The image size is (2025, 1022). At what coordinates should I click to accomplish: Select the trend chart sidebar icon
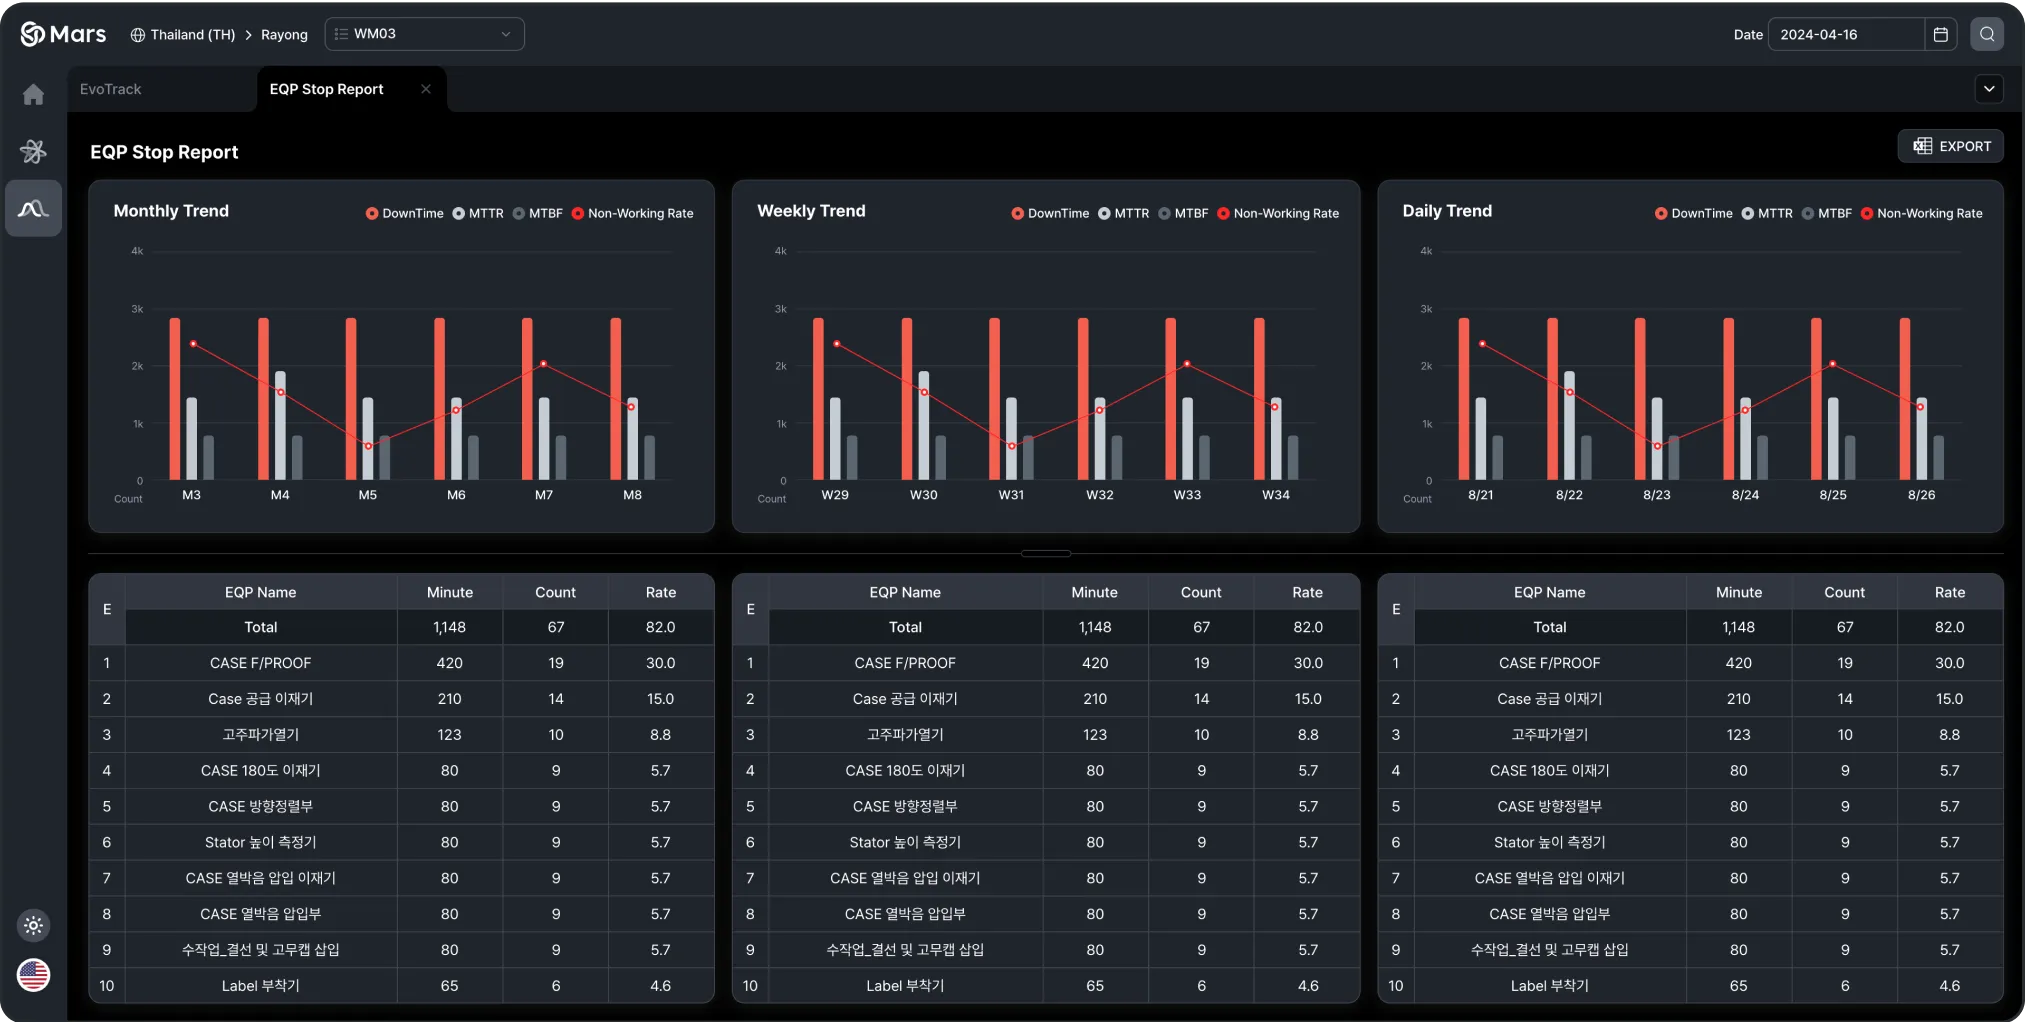click(33, 208)
